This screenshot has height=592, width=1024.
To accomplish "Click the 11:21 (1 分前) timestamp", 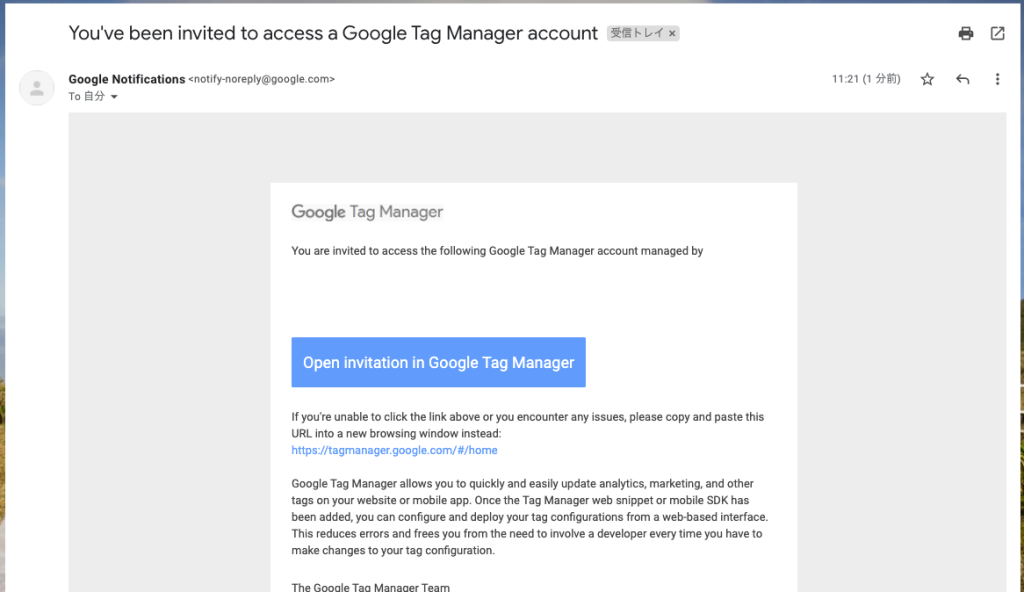I will point(866,79).
